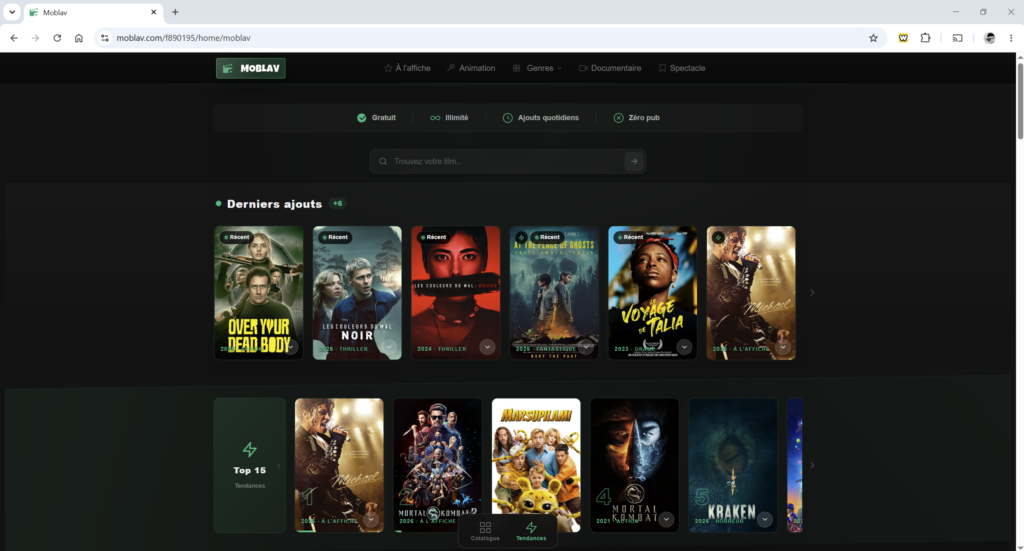Reload the page with refresh icon
This screenshot has height=551, width=1024.
(57, 38)
